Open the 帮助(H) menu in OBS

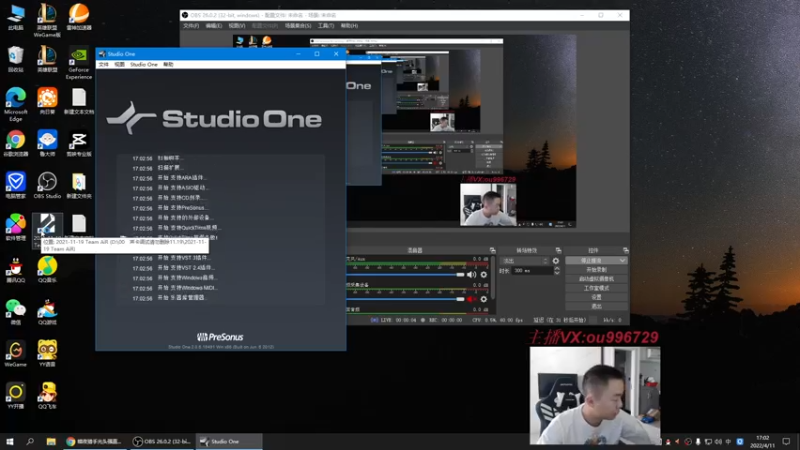pos(349,26)
